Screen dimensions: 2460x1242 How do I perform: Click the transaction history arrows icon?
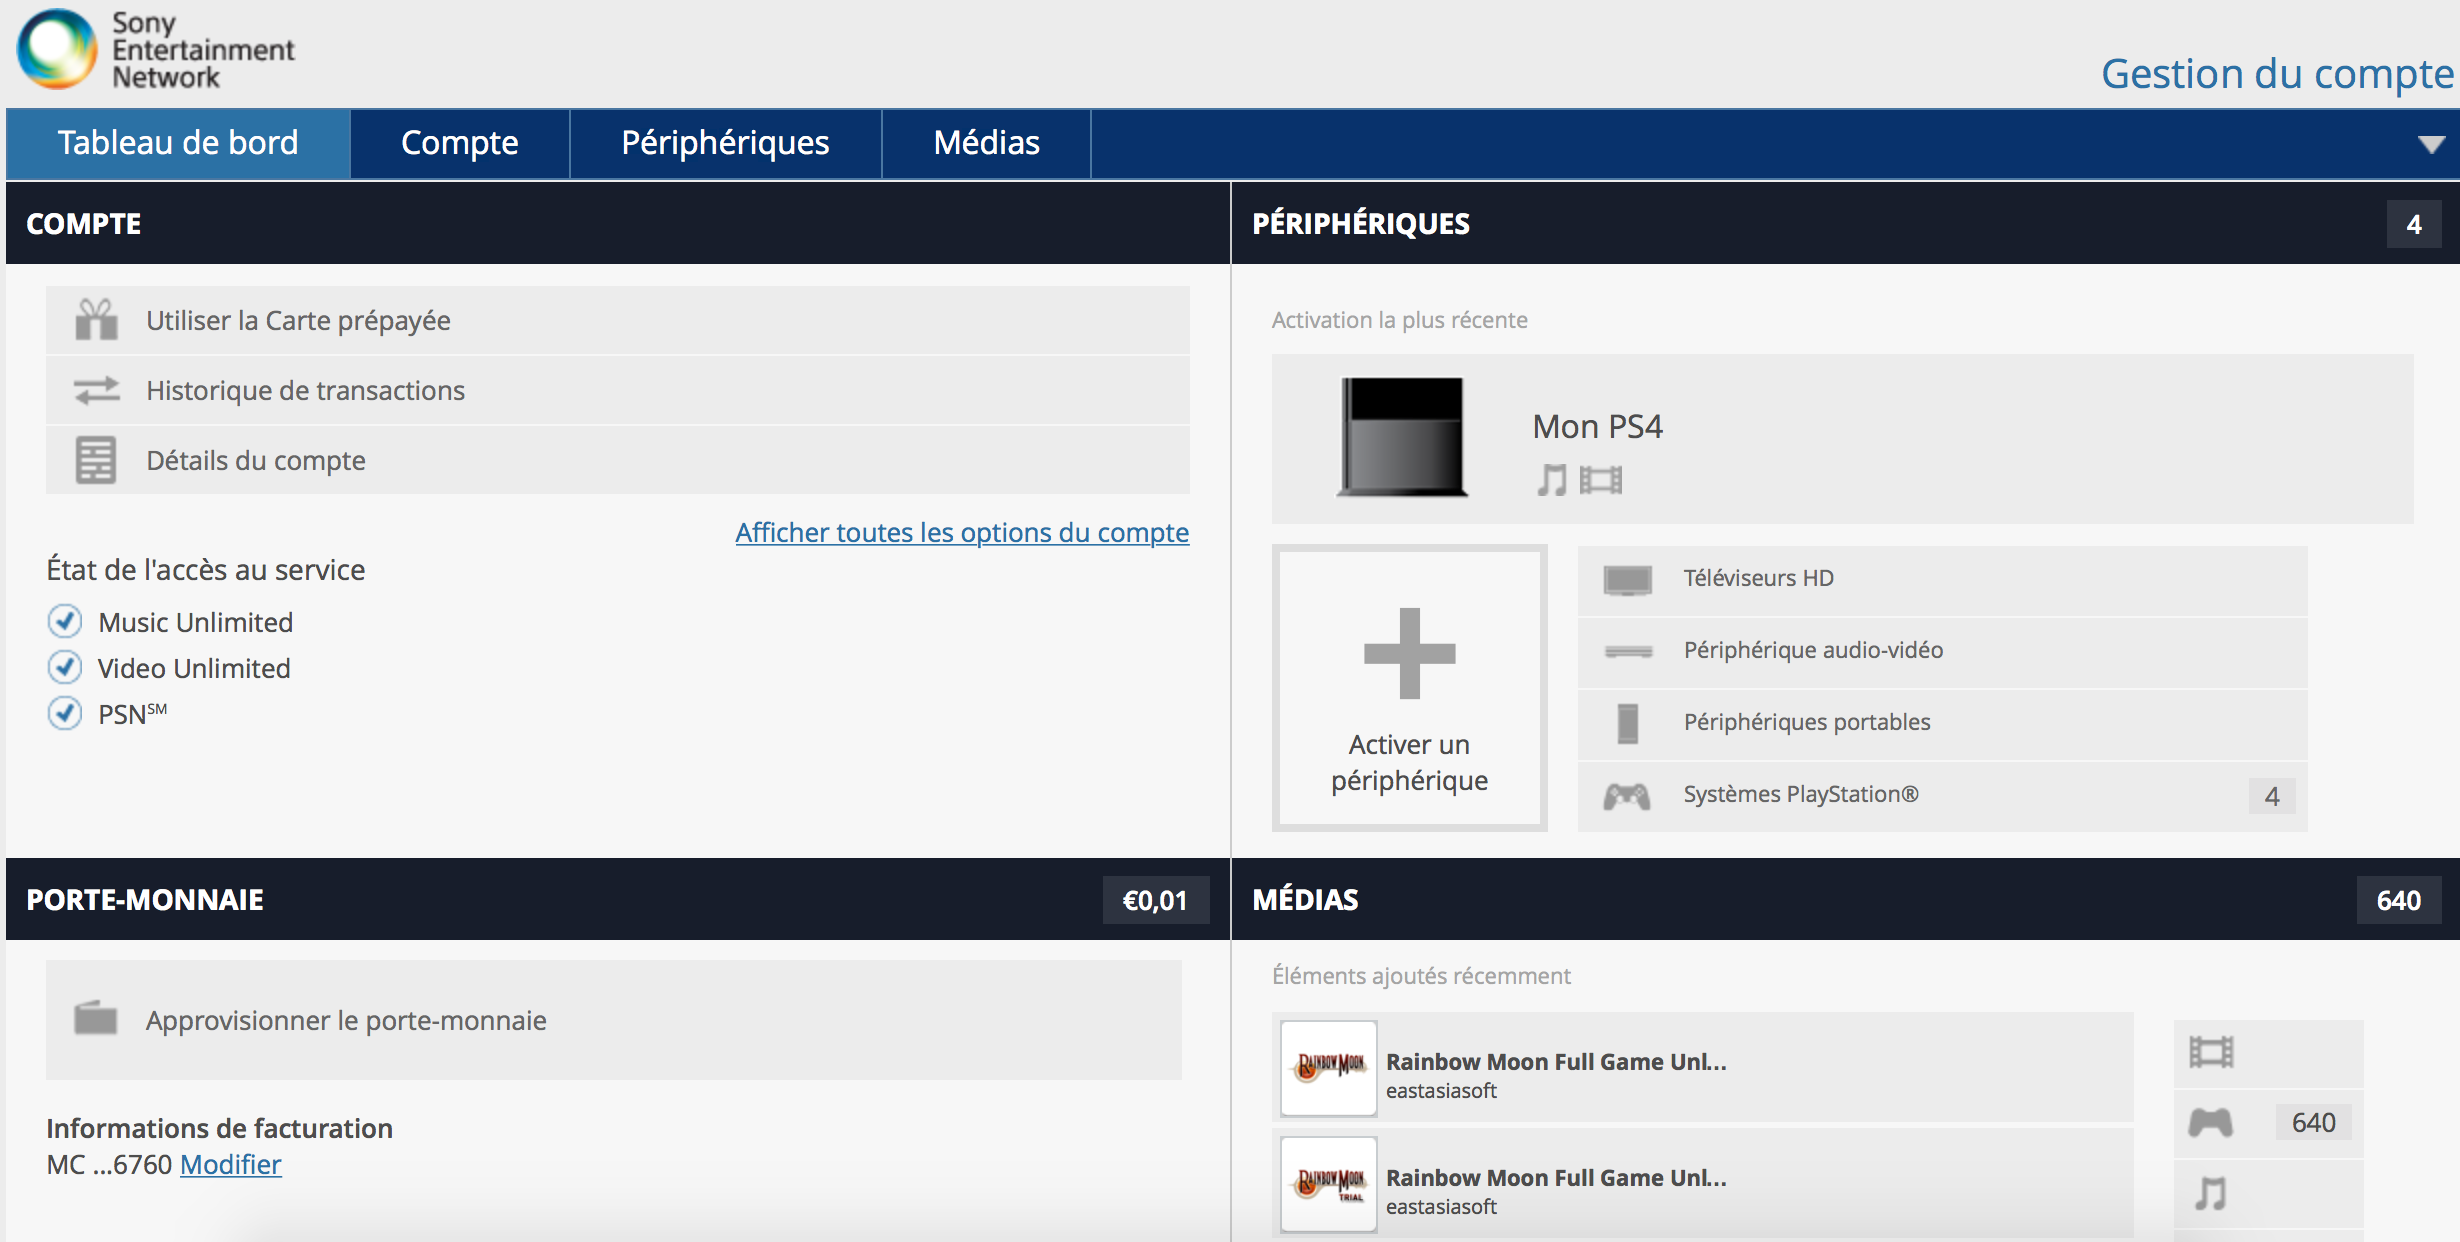click(96, 390)
